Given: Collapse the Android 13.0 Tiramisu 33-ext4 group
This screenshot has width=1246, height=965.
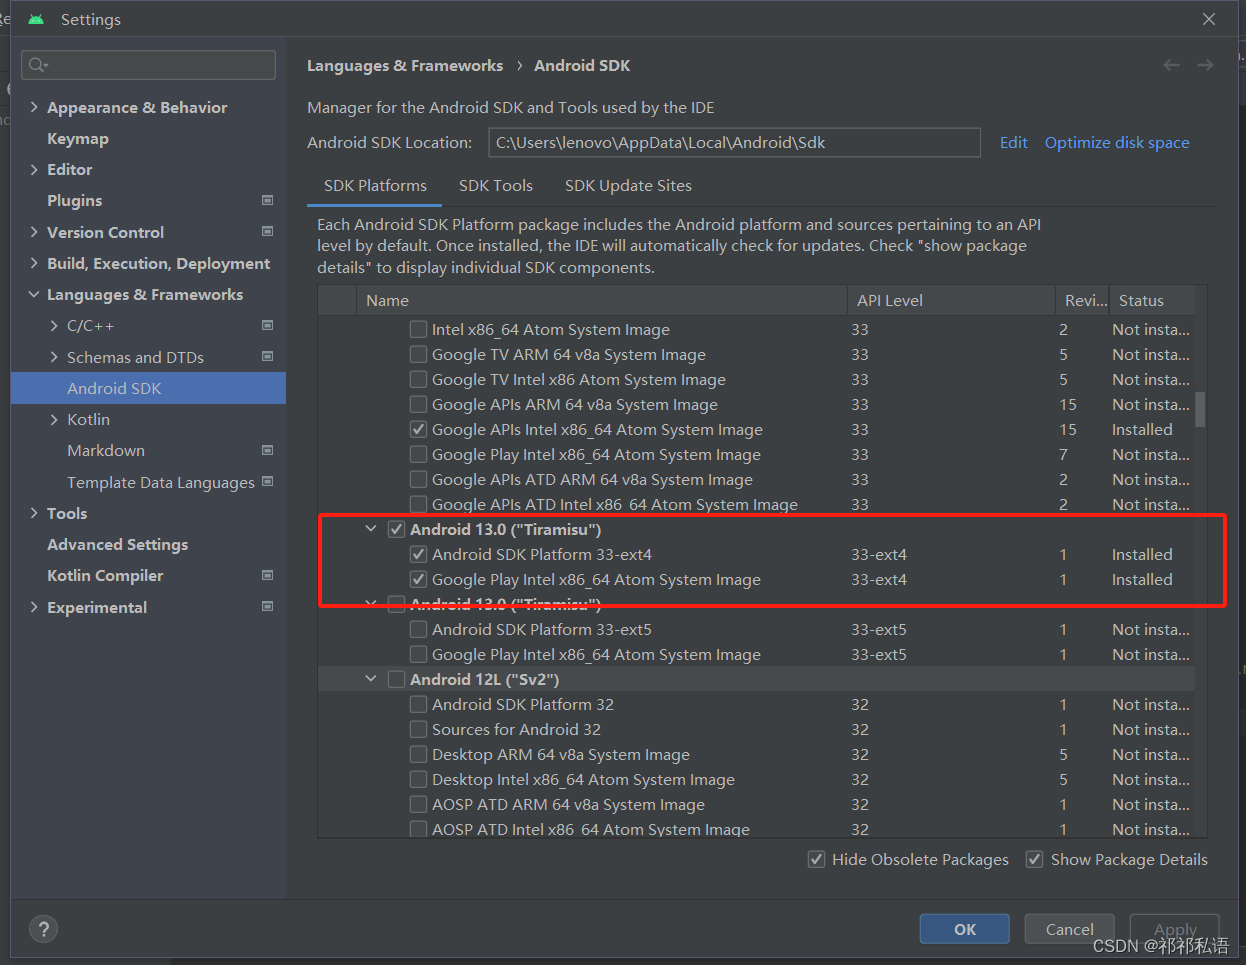Looking at the screenshot, I should tap(371, 529).
